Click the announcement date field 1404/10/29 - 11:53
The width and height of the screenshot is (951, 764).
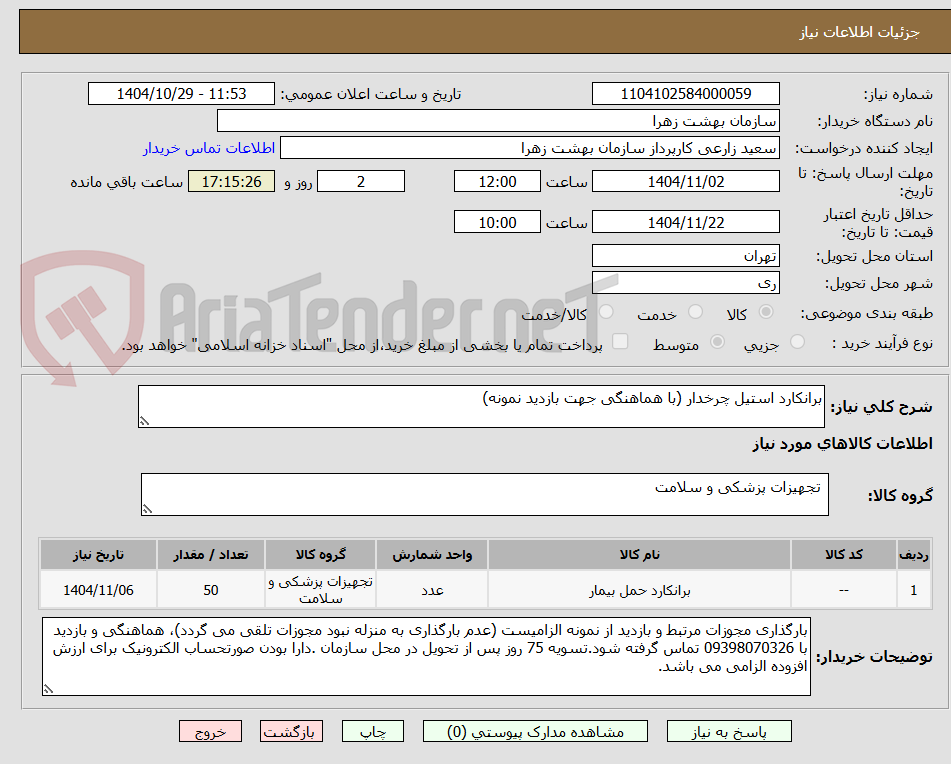click(181, 94)
